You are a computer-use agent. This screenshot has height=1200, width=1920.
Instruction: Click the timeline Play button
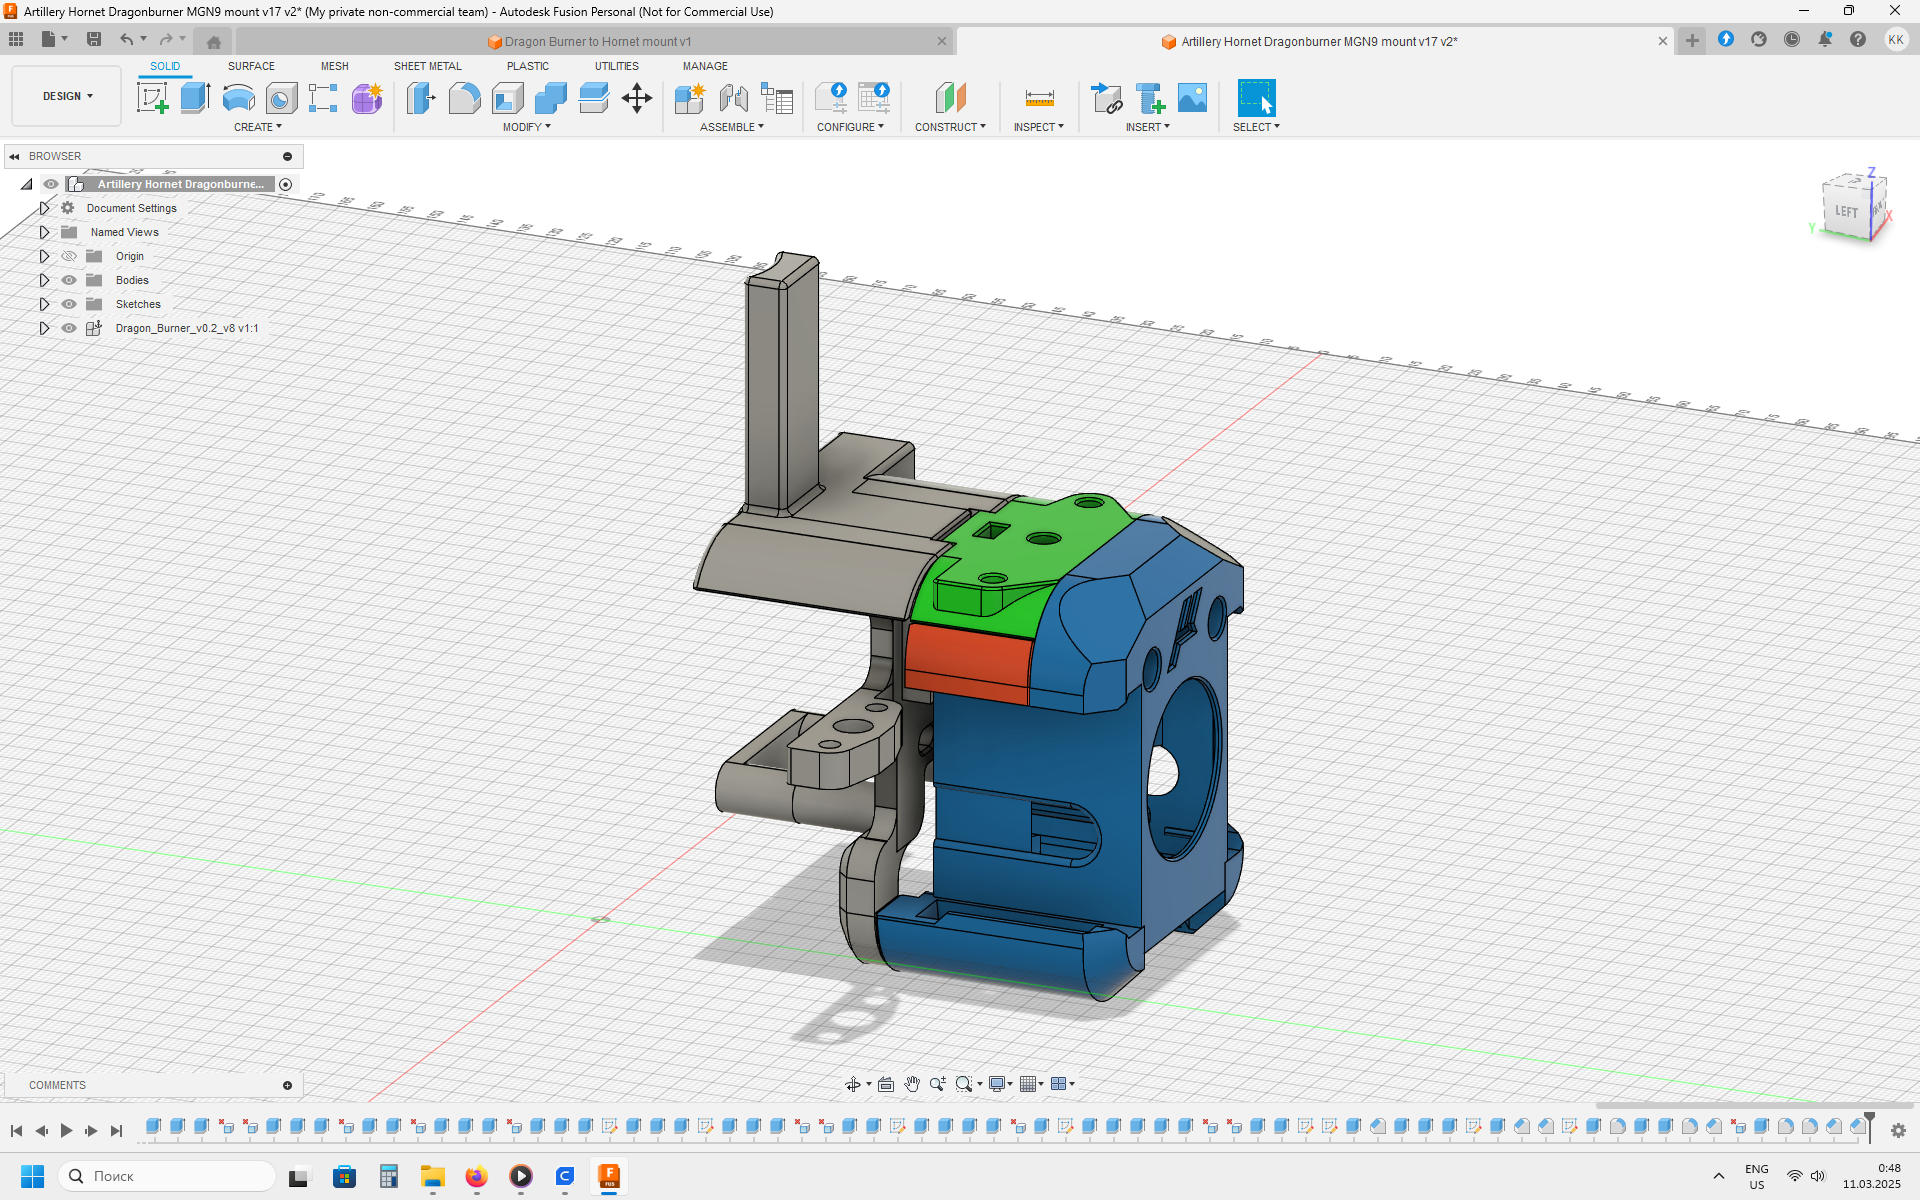tap(66, 1130)
